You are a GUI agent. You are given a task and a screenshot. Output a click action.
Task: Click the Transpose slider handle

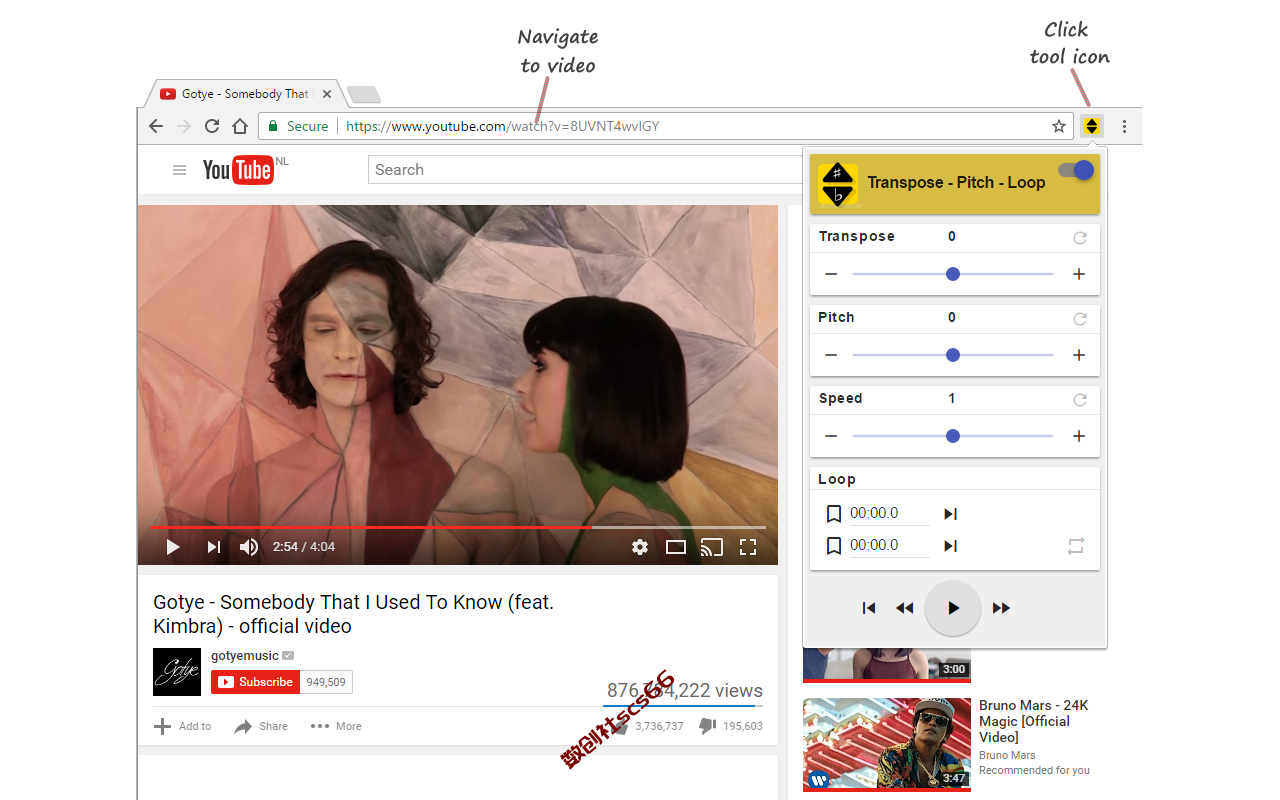pyautogui.click(x=953, y=274)
